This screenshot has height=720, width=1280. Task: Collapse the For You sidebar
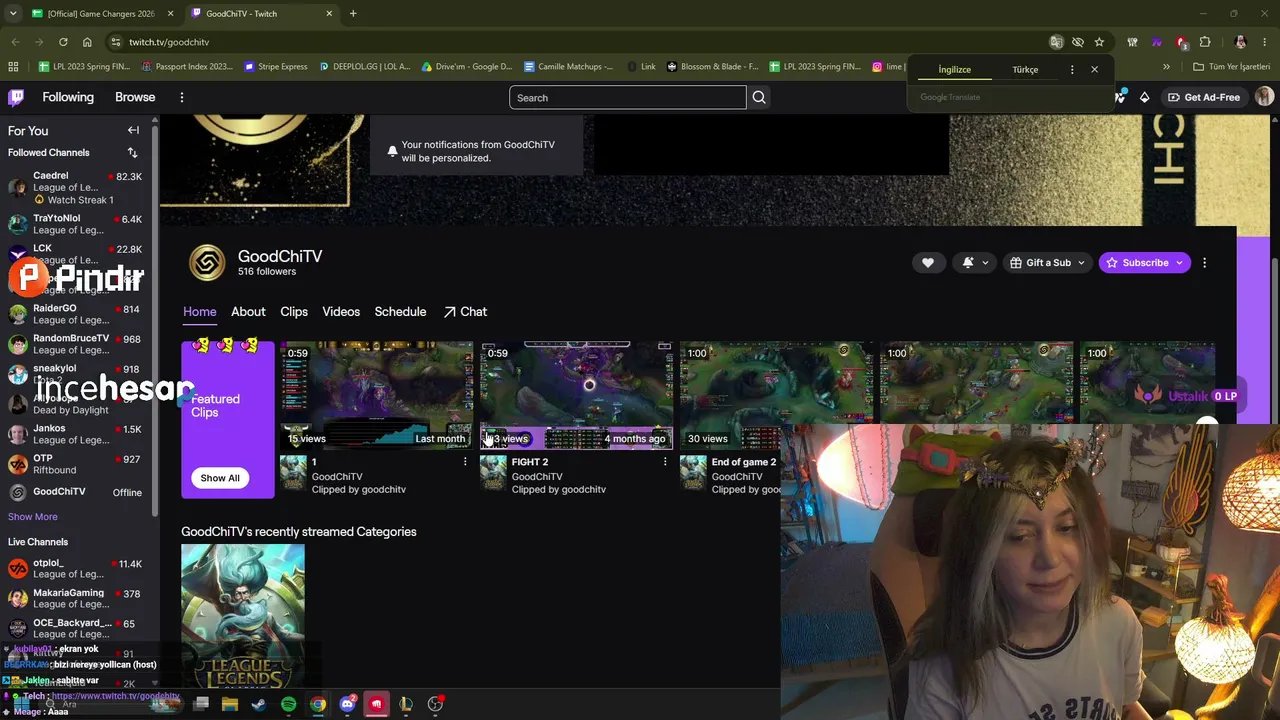133,130
